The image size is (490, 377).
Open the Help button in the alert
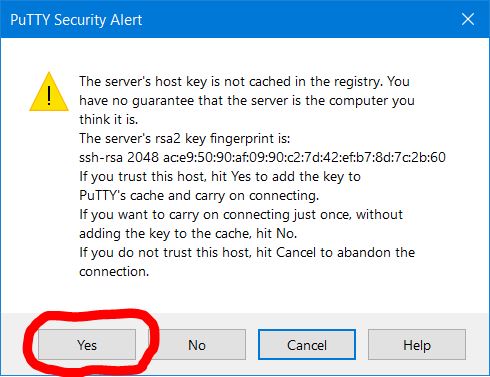point(417,345)
